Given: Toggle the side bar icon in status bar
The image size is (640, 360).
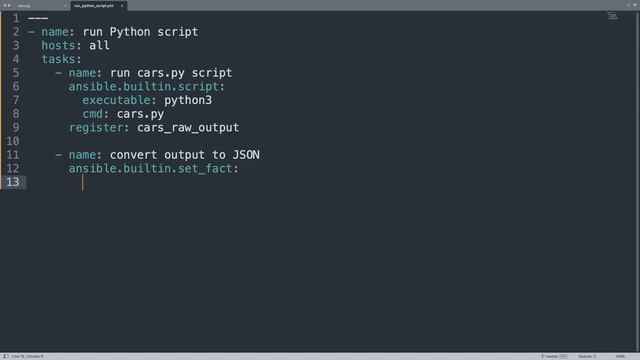Looking at the screenshot, I should pyautogui.click(x=6, y=356).
